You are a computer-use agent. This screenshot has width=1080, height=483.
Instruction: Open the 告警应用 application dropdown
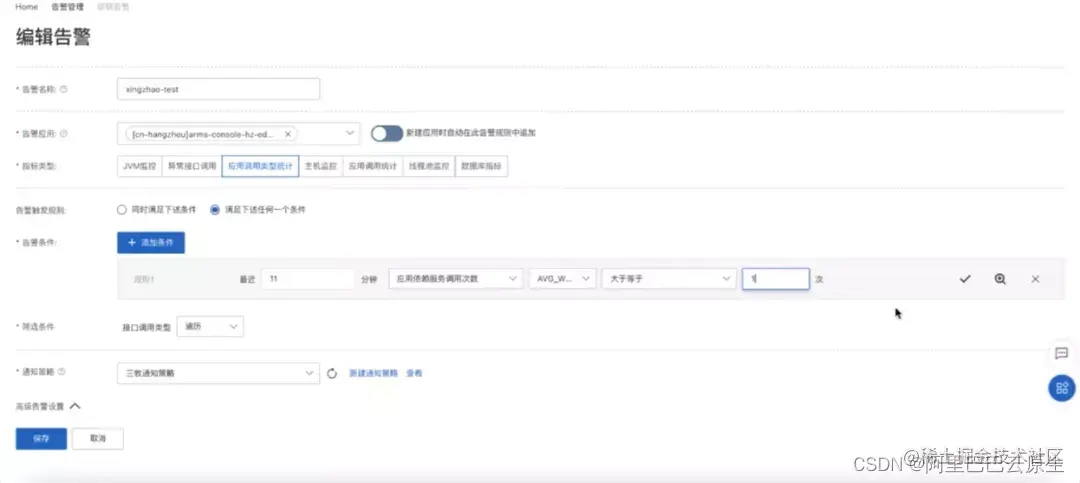point(238,134)
